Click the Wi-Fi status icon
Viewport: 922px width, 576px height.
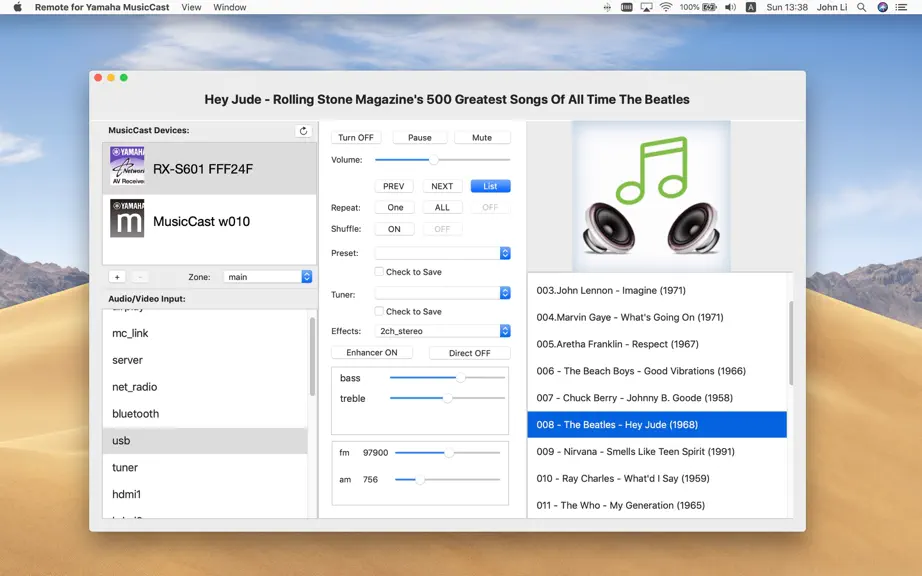[666, 7]
